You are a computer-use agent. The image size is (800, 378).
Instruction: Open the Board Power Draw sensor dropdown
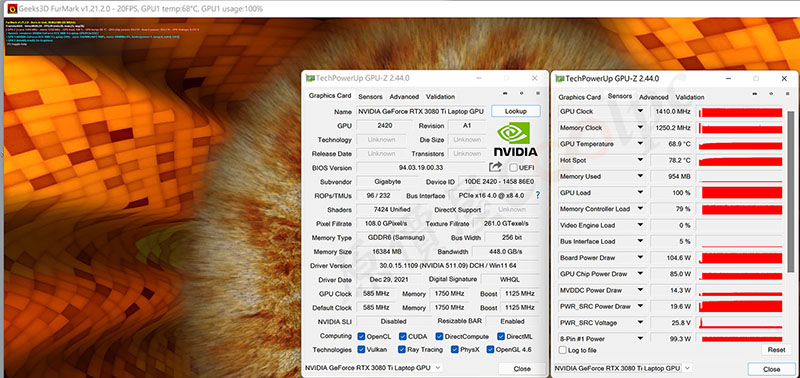(640, 258)
